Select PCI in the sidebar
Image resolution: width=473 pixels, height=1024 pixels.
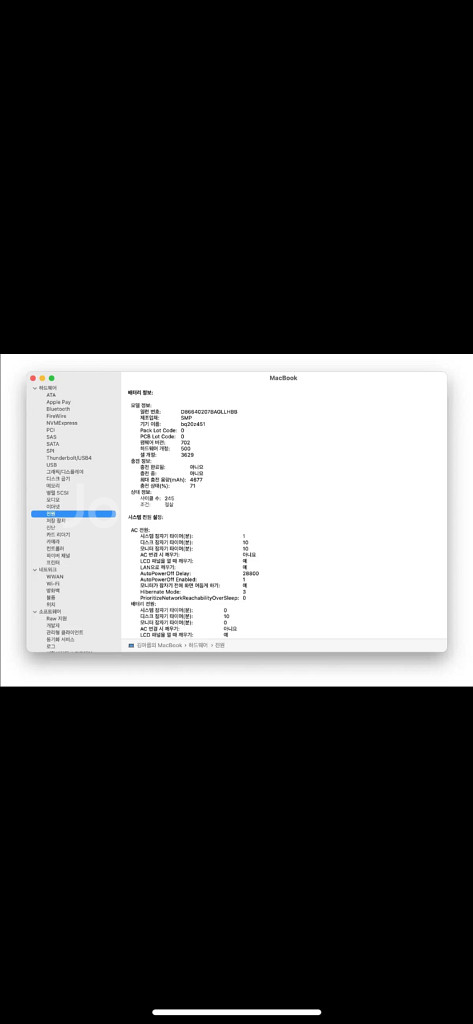(50, 430)
